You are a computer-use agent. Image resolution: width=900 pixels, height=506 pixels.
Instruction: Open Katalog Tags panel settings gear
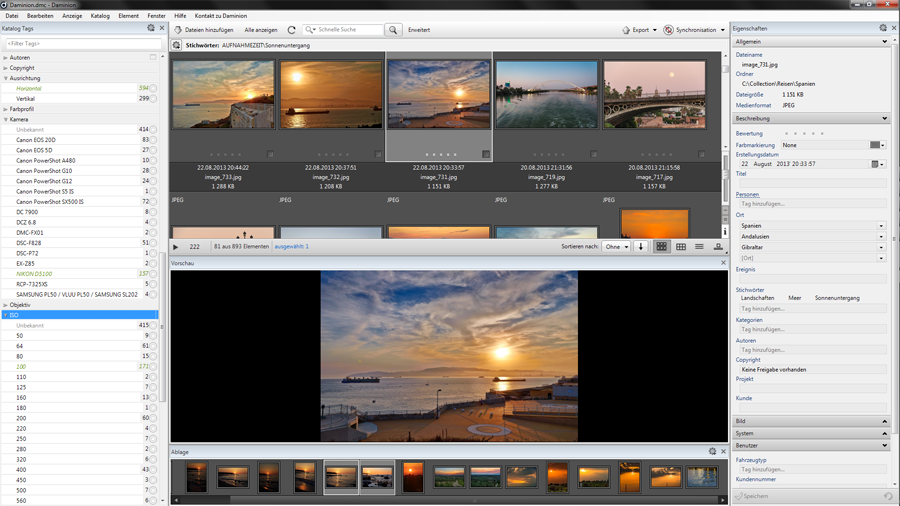151,28
